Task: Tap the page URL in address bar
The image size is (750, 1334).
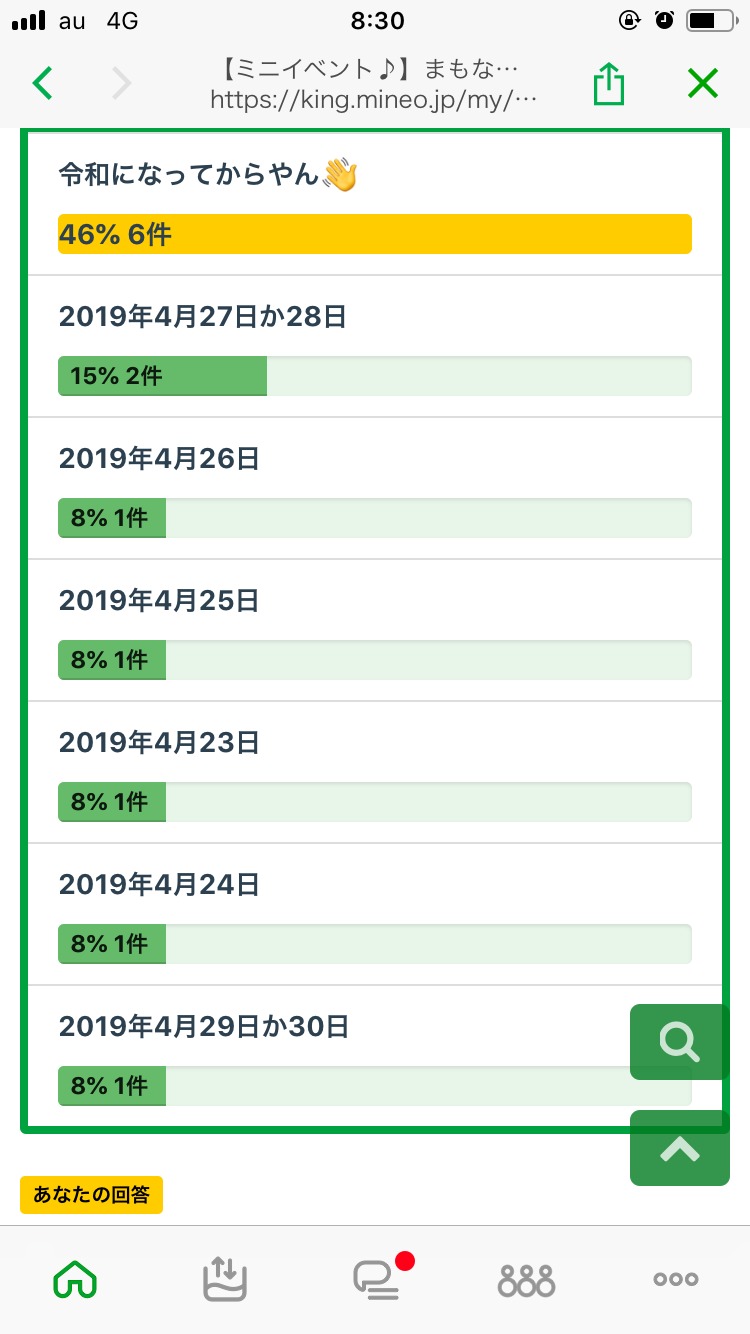Action: point(374,100)
